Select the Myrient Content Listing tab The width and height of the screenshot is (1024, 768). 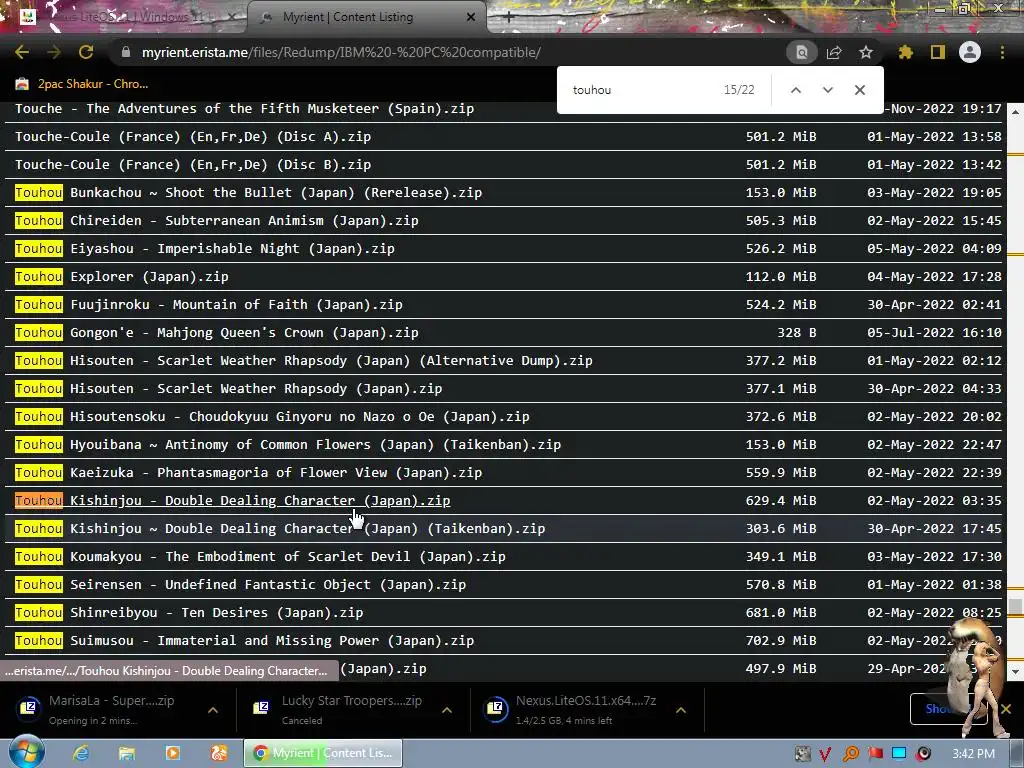click(x=366, y=17)
